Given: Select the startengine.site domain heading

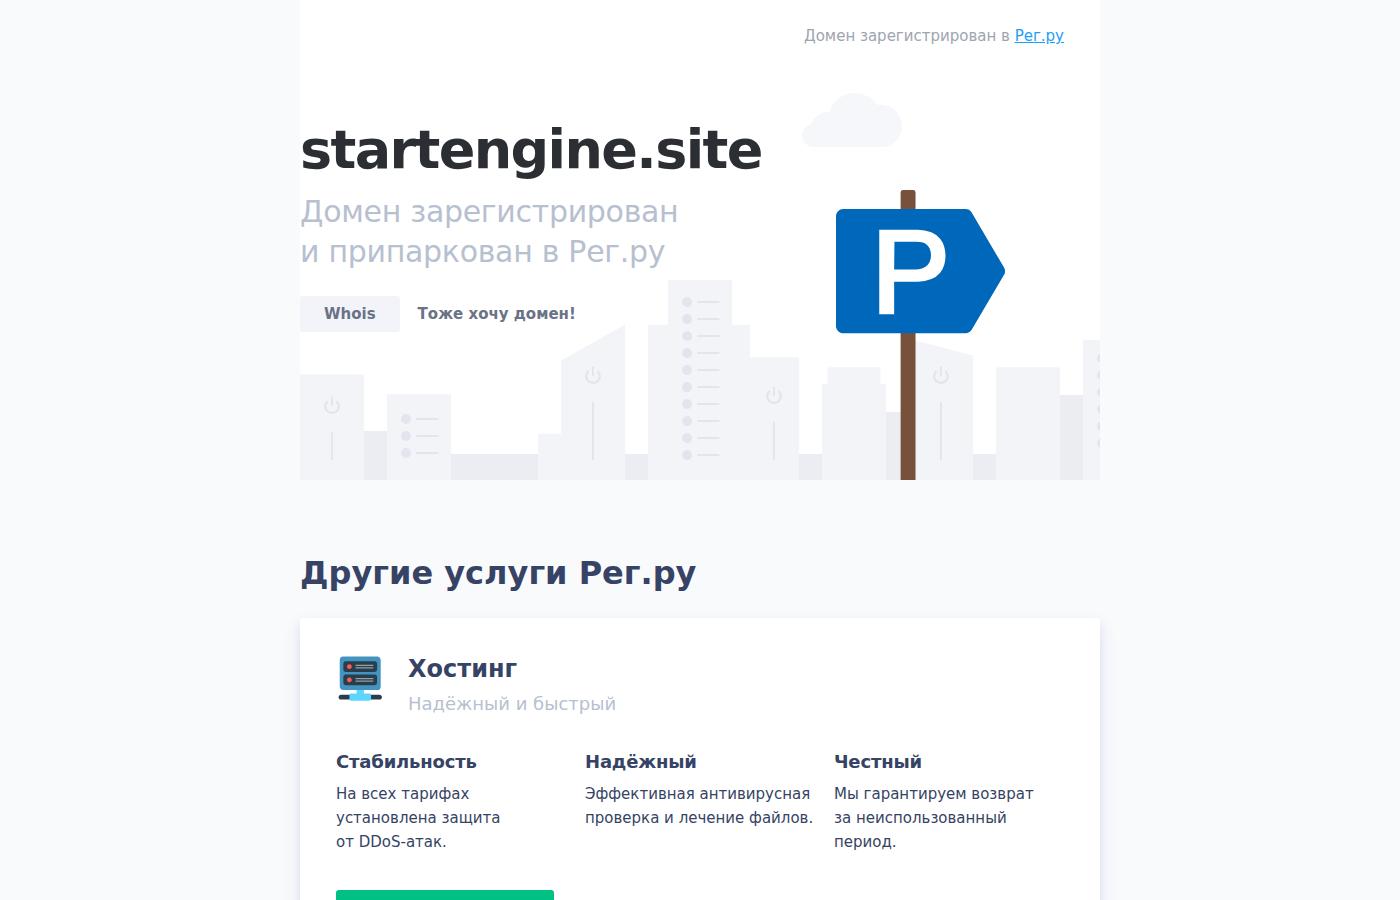Looking at the screenshot, I should pos(531,151).
